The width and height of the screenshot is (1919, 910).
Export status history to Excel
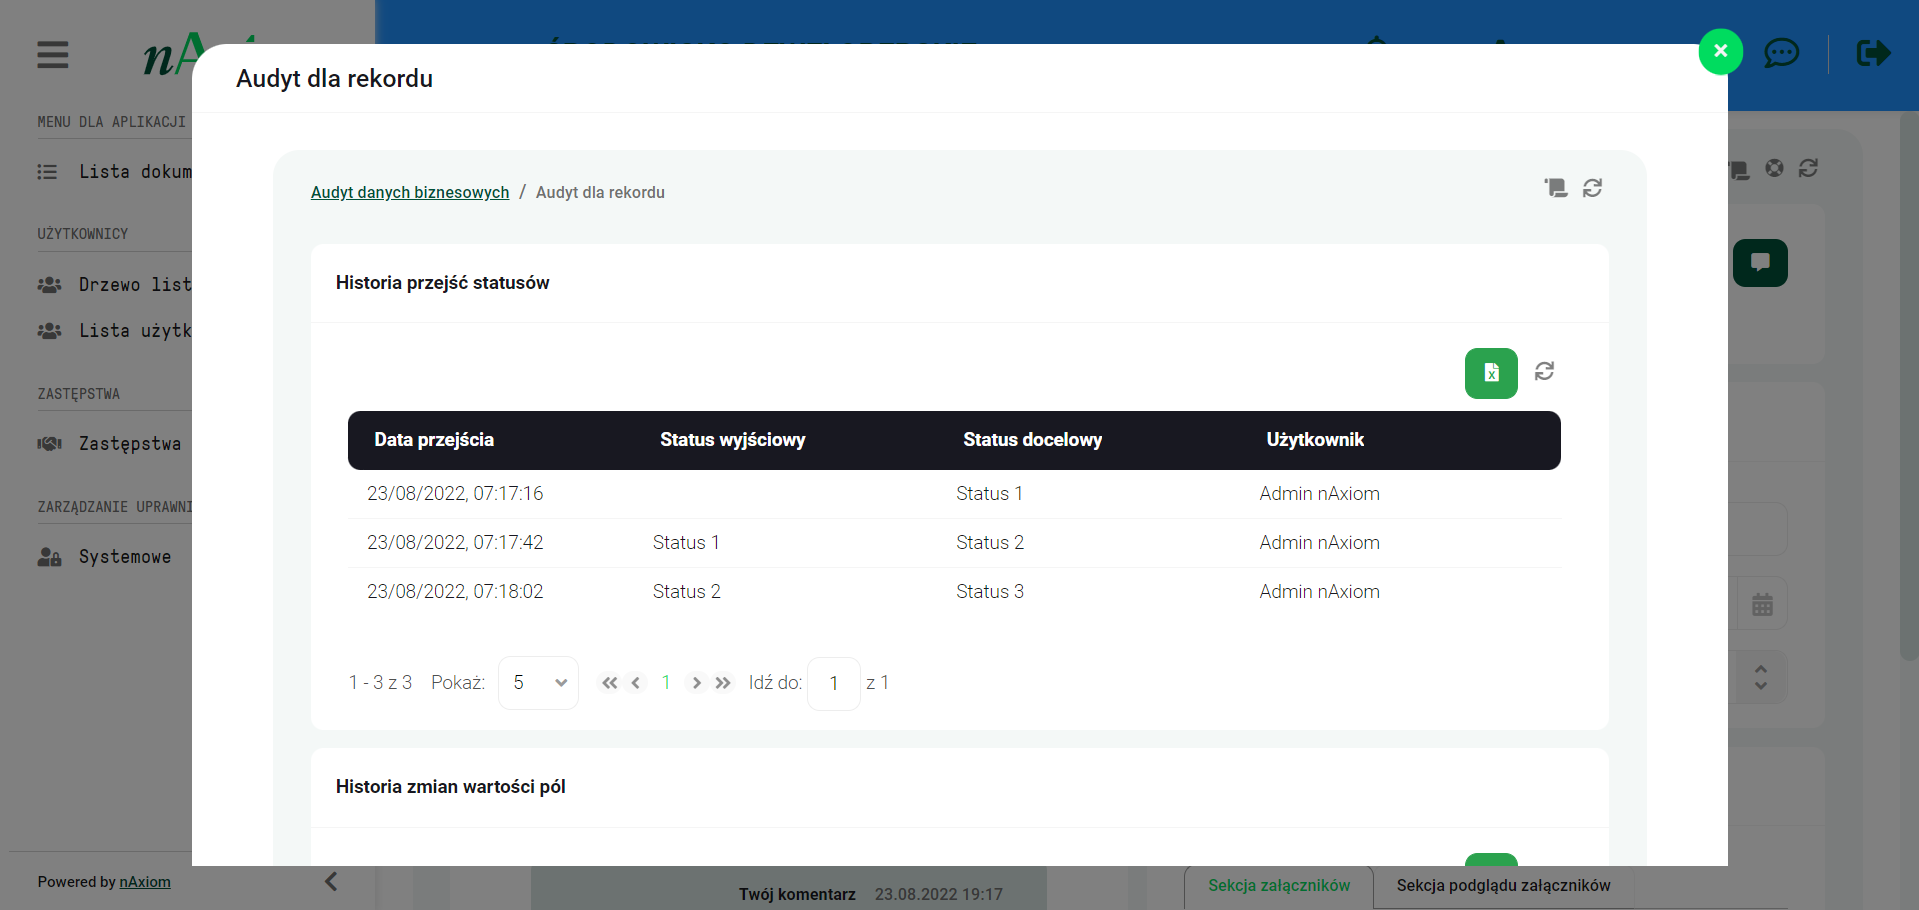[1490, 373]
